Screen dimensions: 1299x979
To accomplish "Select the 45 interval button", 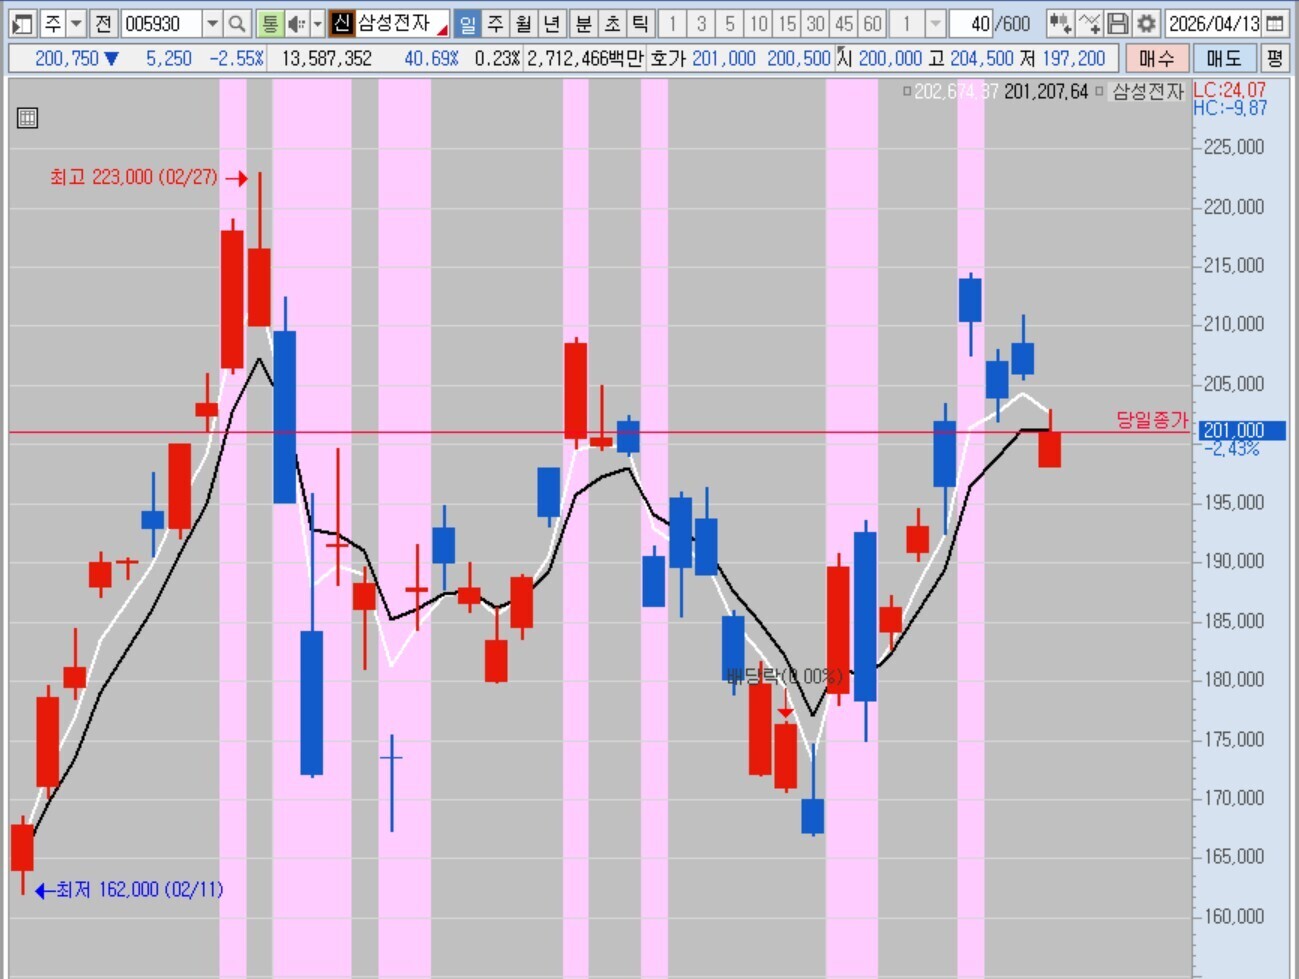I will click(844, 23).
